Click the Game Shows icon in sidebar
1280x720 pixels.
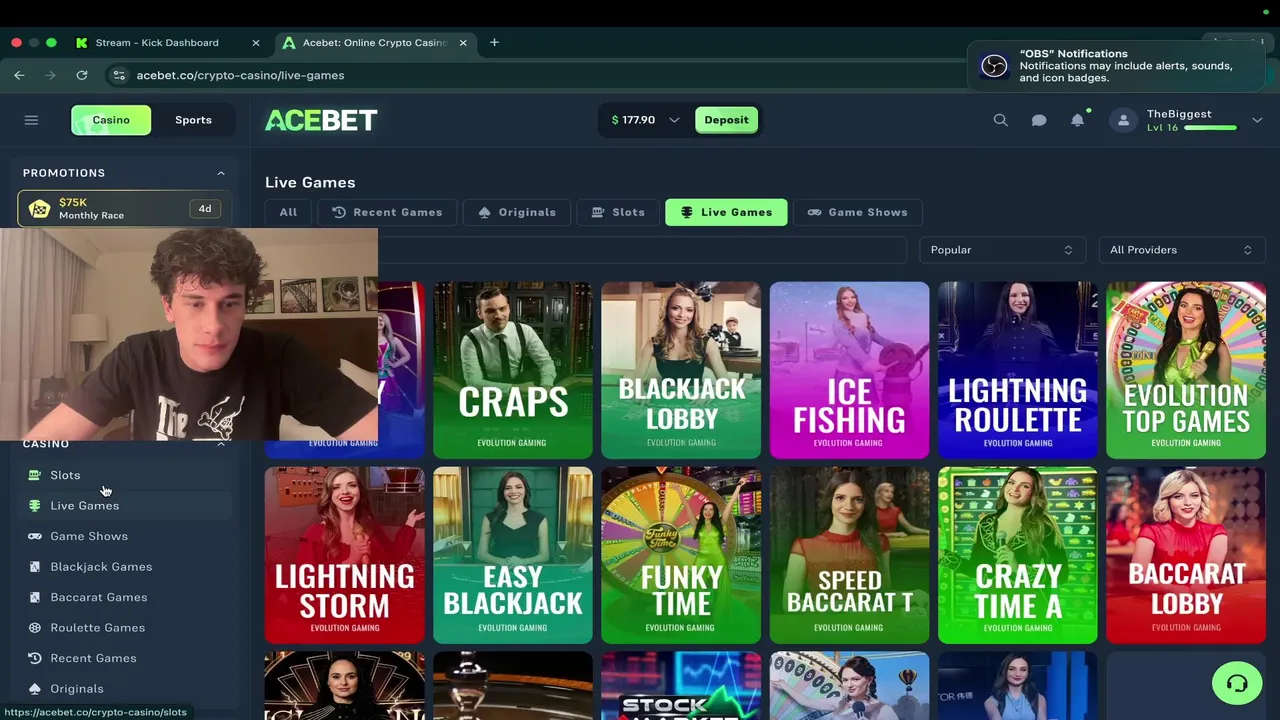[35, 536]
